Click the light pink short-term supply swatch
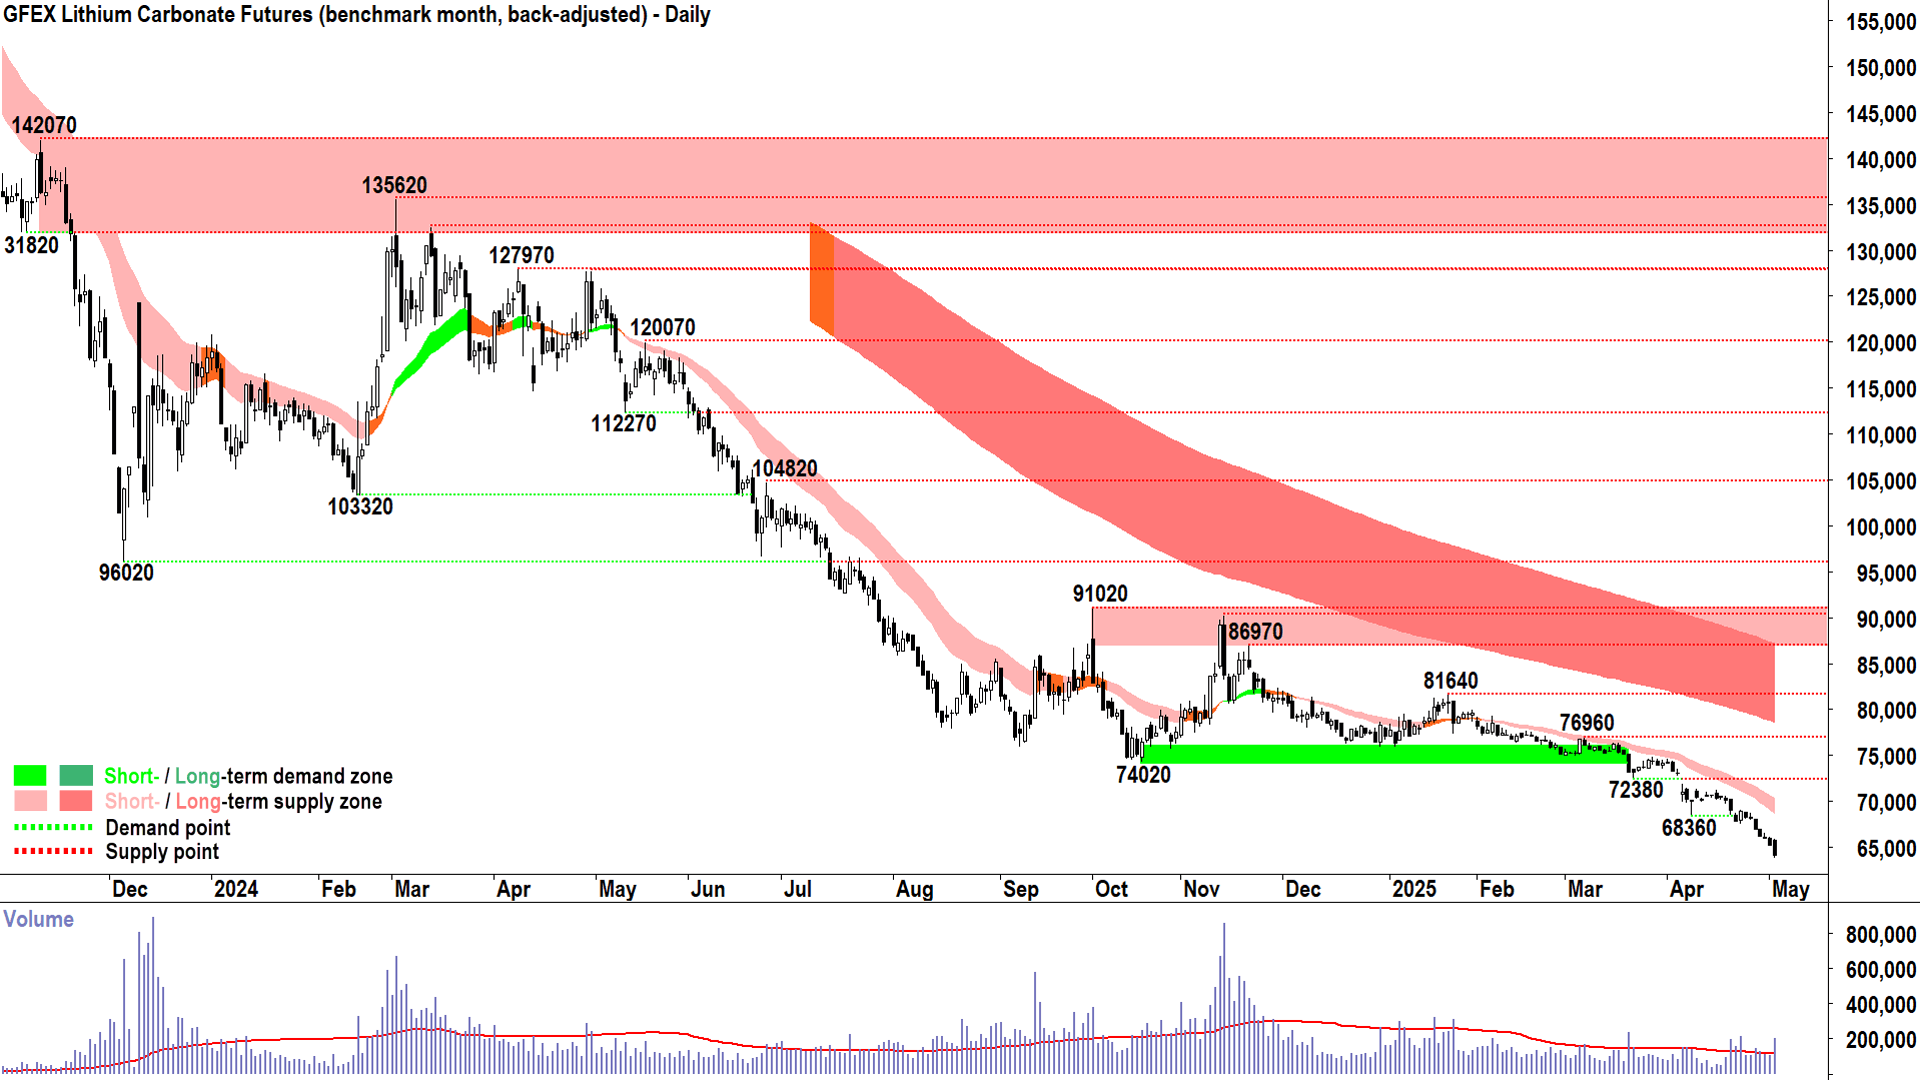The height and width of the screenshot is (1080, 1920). pyautogui.click(x=30, y=801)
